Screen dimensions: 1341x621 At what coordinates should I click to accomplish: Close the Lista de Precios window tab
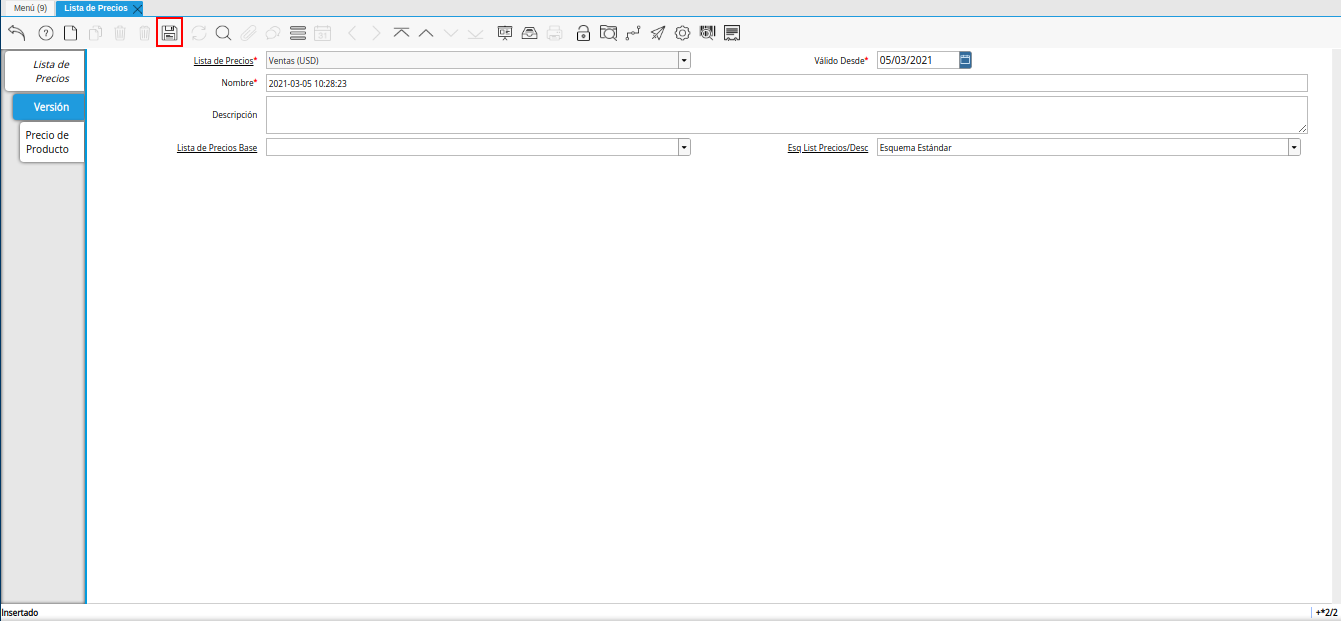coord(137,8)
